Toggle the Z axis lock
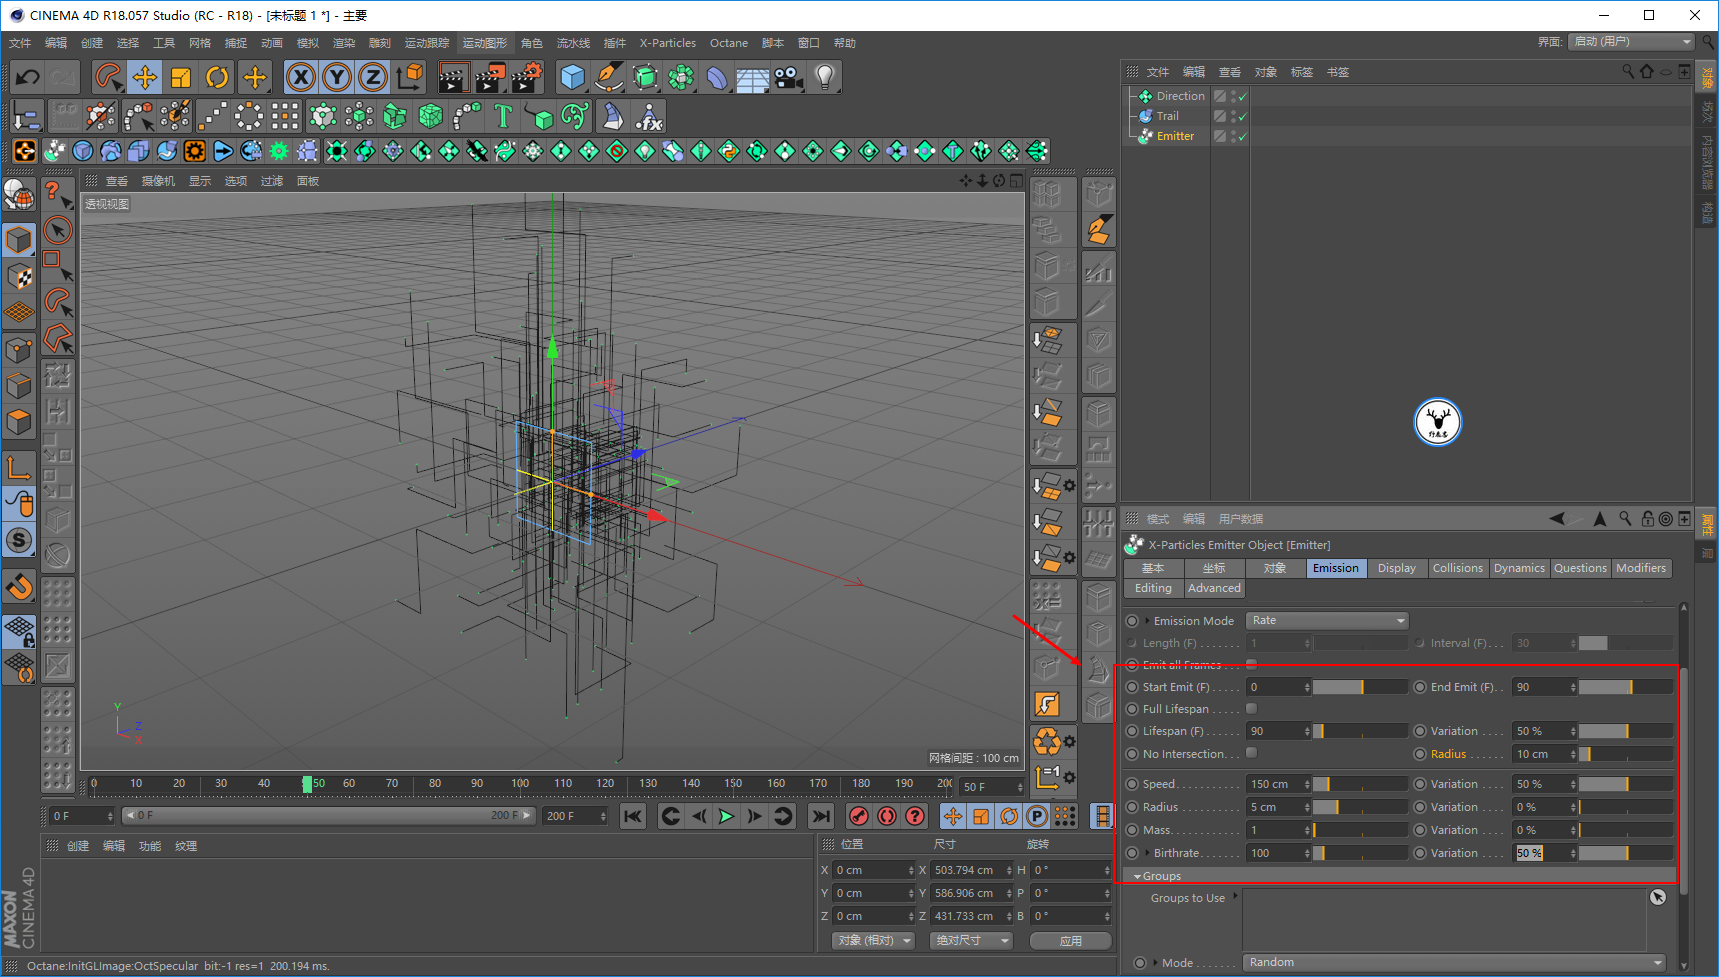 [x=373, y=77]
